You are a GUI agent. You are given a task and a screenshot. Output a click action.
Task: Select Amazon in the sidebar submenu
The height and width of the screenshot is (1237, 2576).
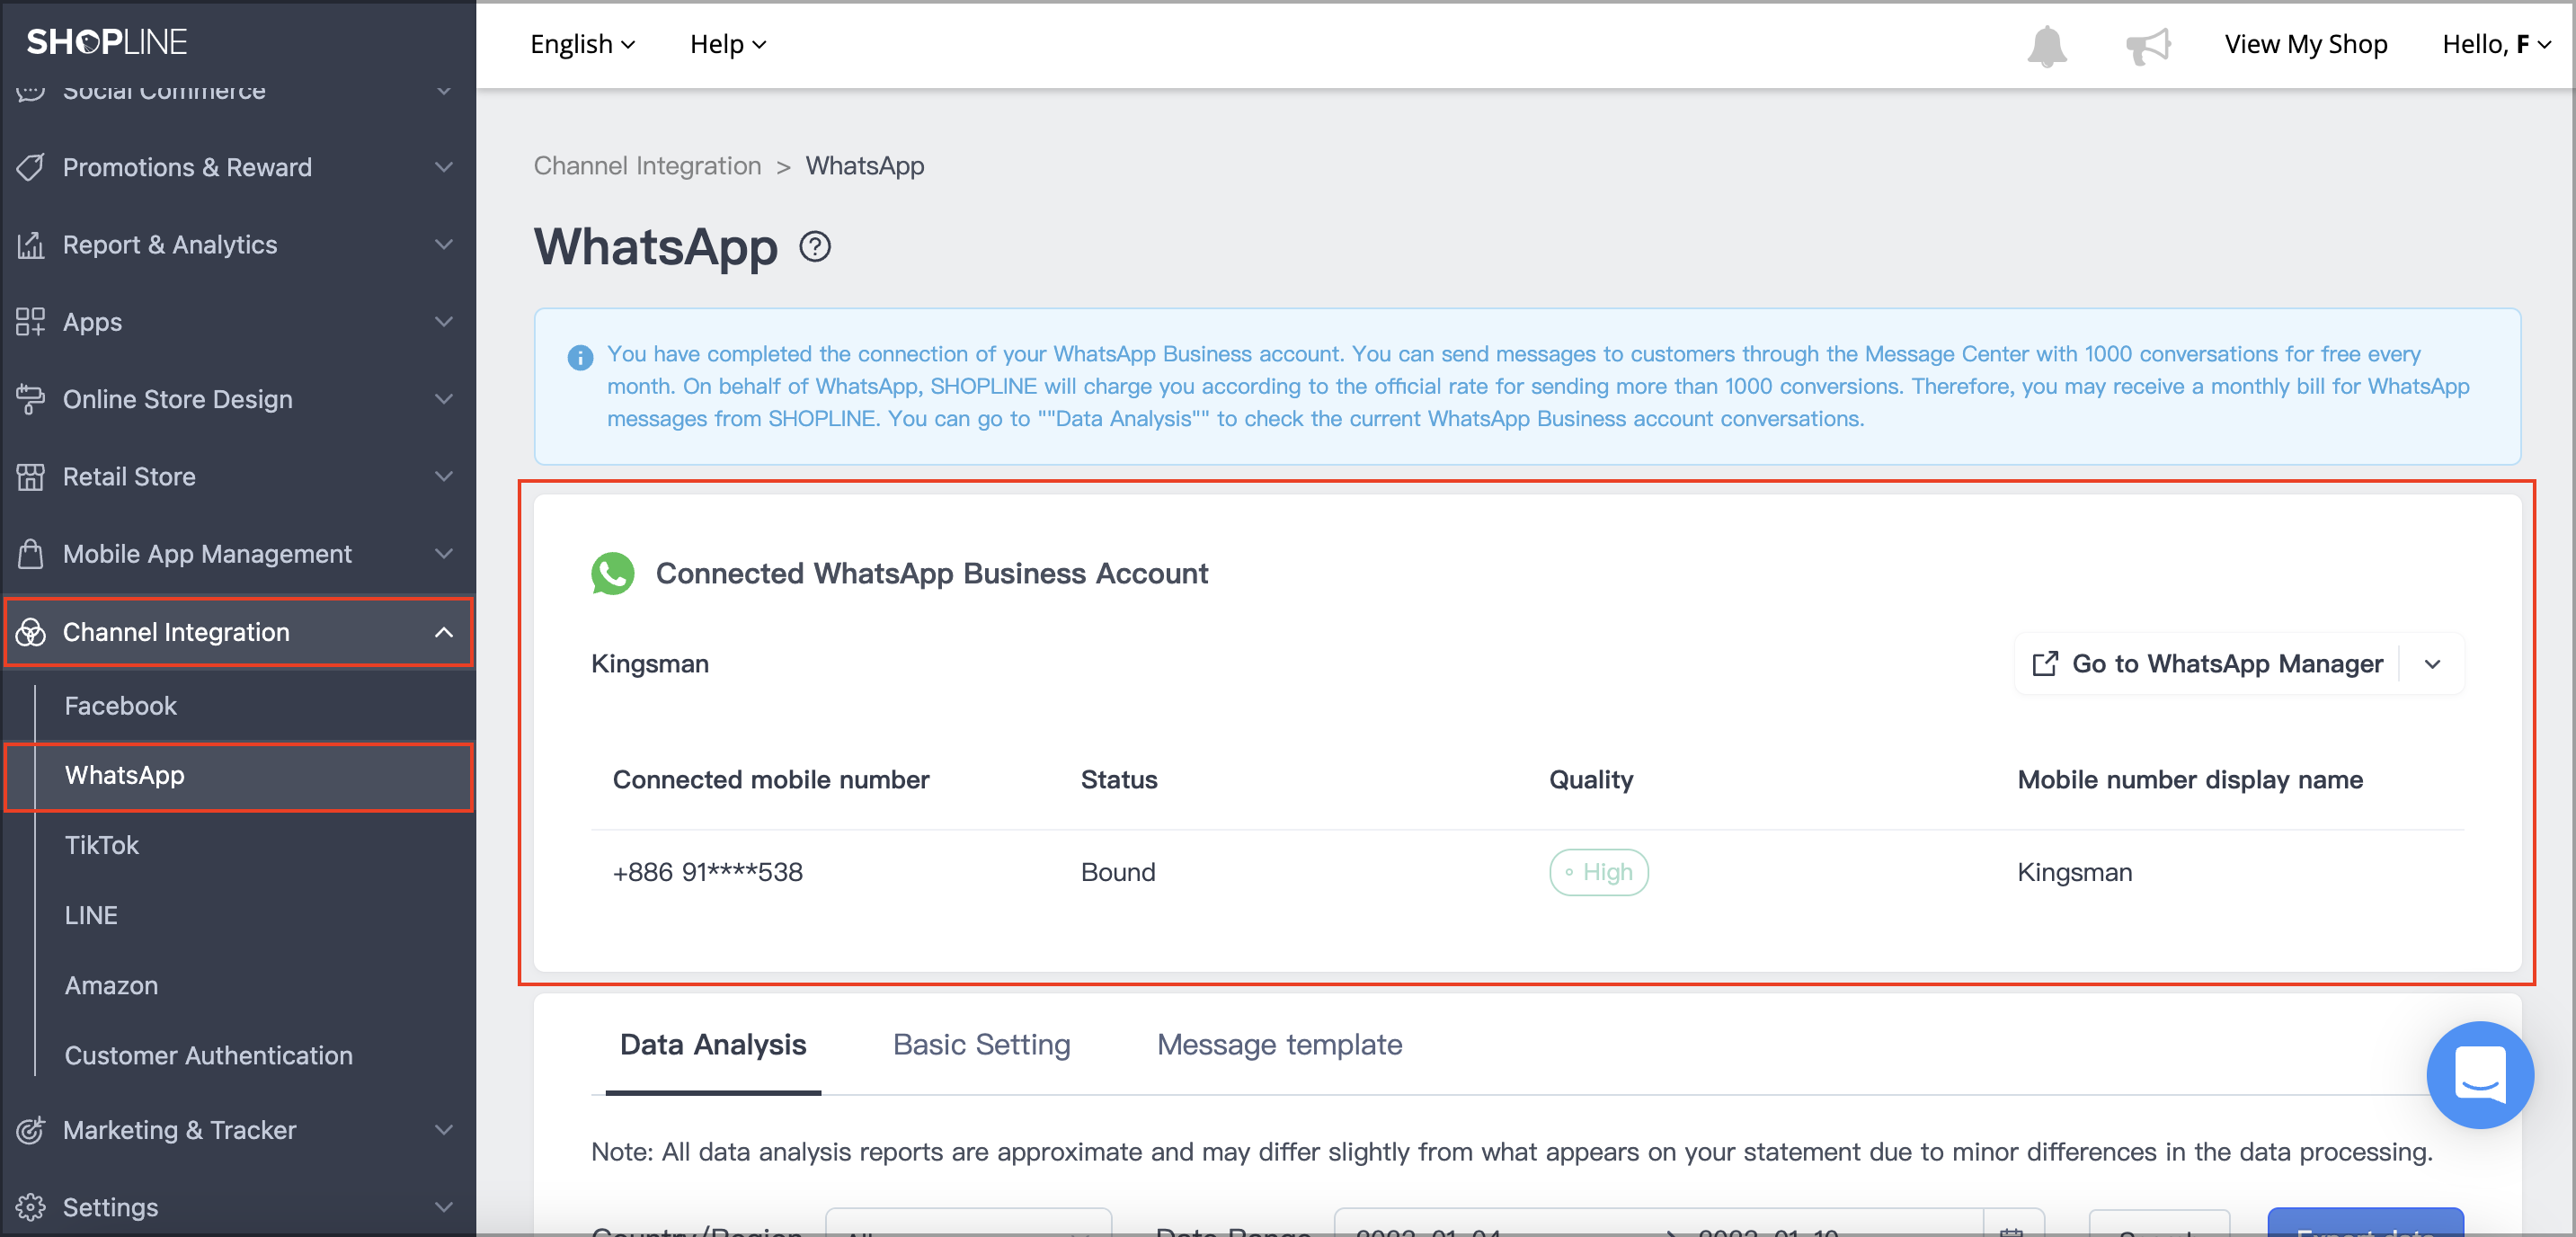111,985
